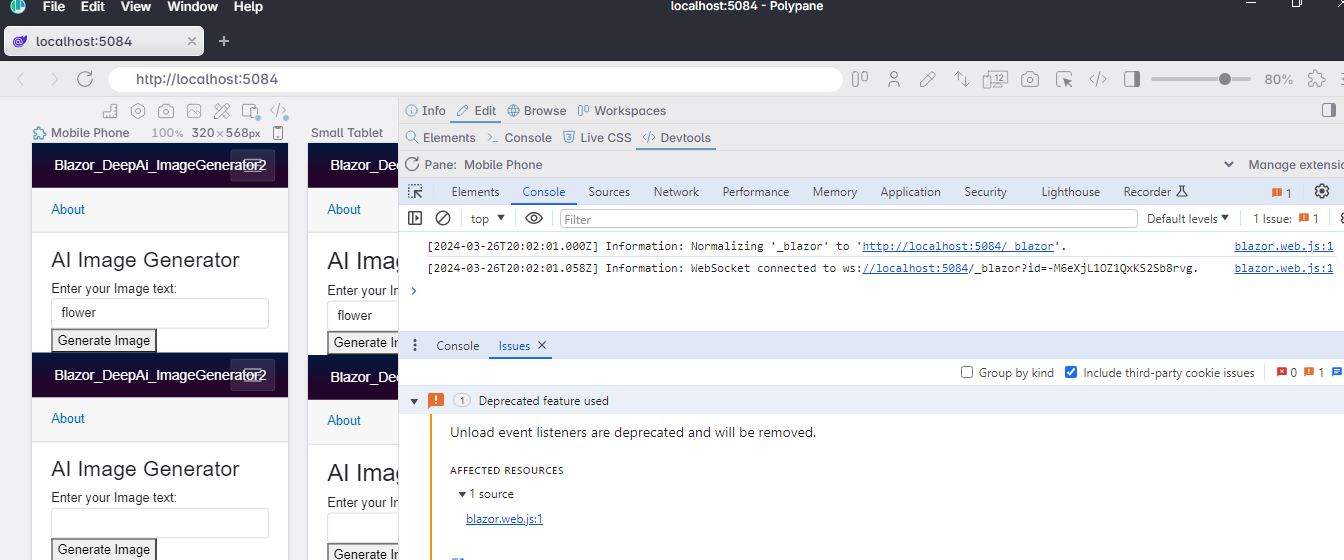
Task: Click the DevTools inspect element selector icon
Action: [x=416, y=192]
